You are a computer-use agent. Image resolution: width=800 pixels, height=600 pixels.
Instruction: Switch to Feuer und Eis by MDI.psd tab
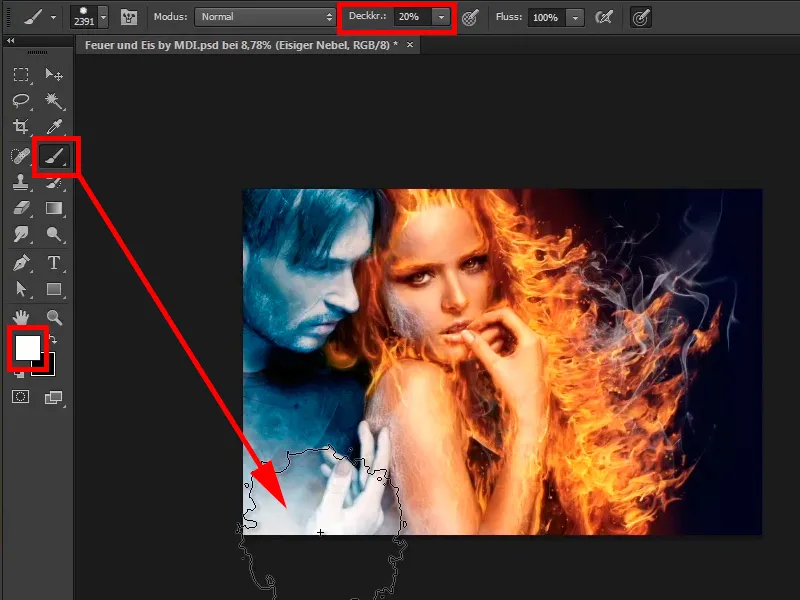tap(241, 45)
